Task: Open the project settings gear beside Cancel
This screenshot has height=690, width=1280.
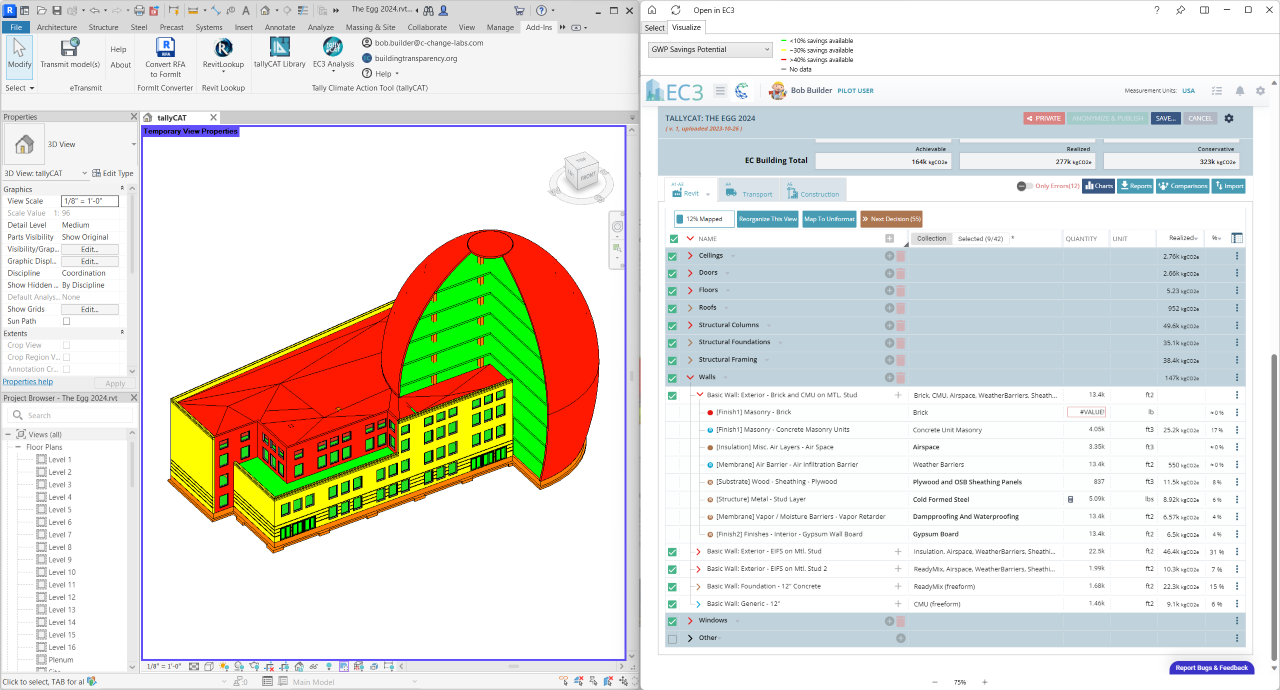Action: (x=1229, y=118)
